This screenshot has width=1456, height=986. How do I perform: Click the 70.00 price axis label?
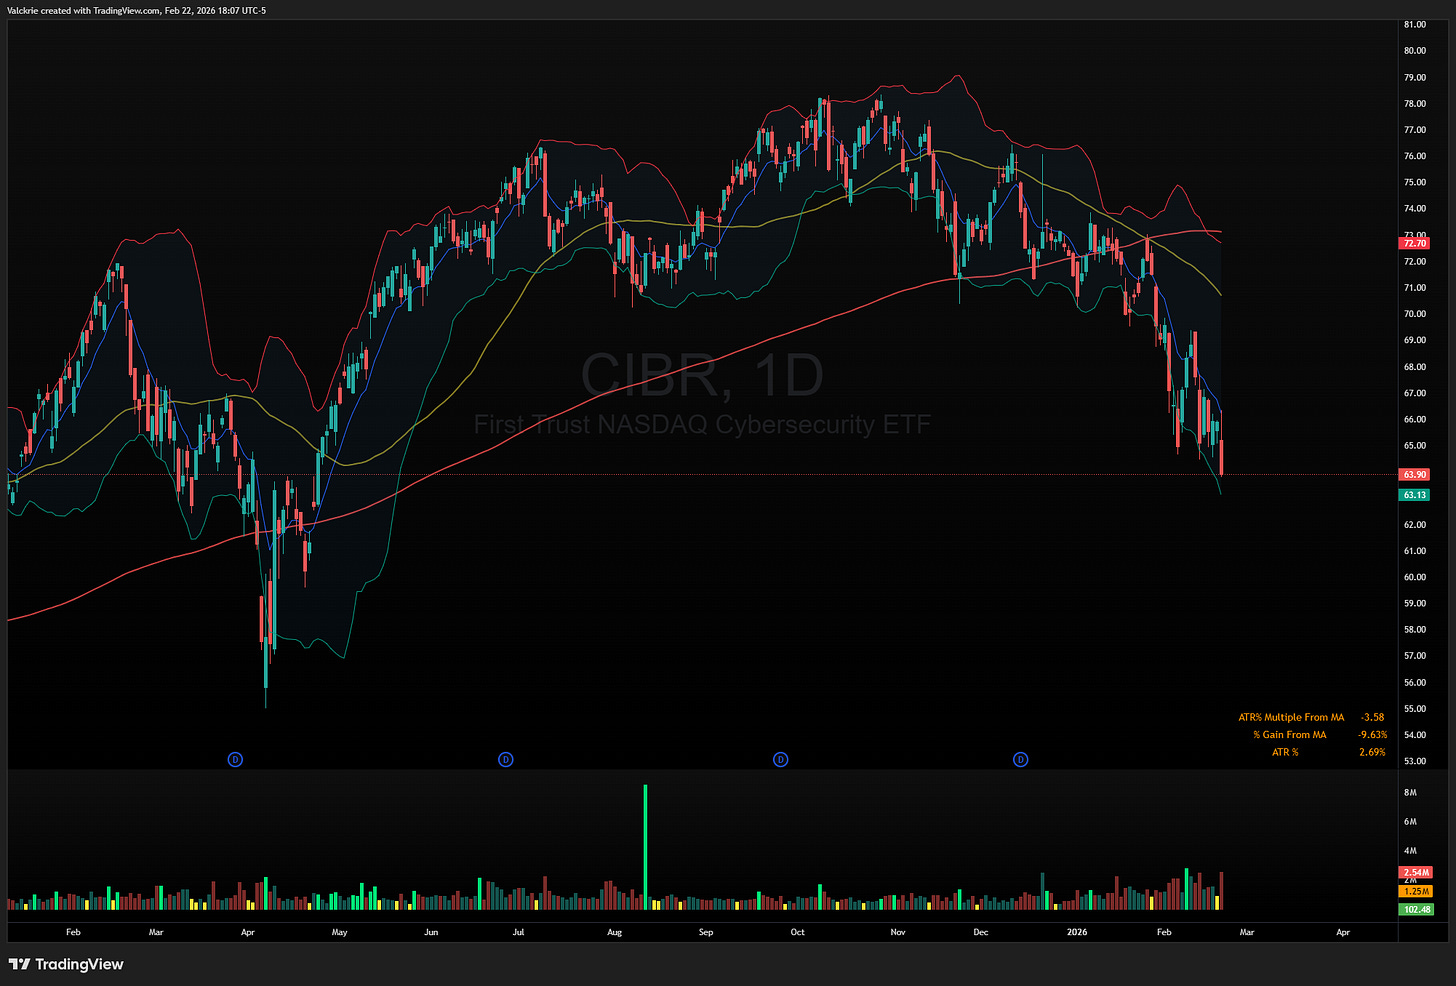pyautogui.click(x=1415, y=314)
